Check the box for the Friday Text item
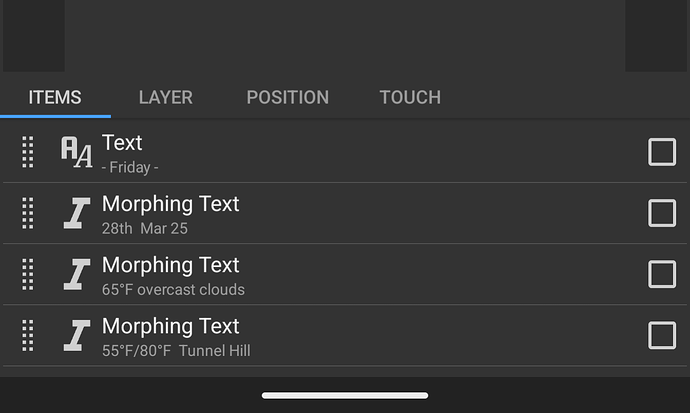 [x=662, y=152]
